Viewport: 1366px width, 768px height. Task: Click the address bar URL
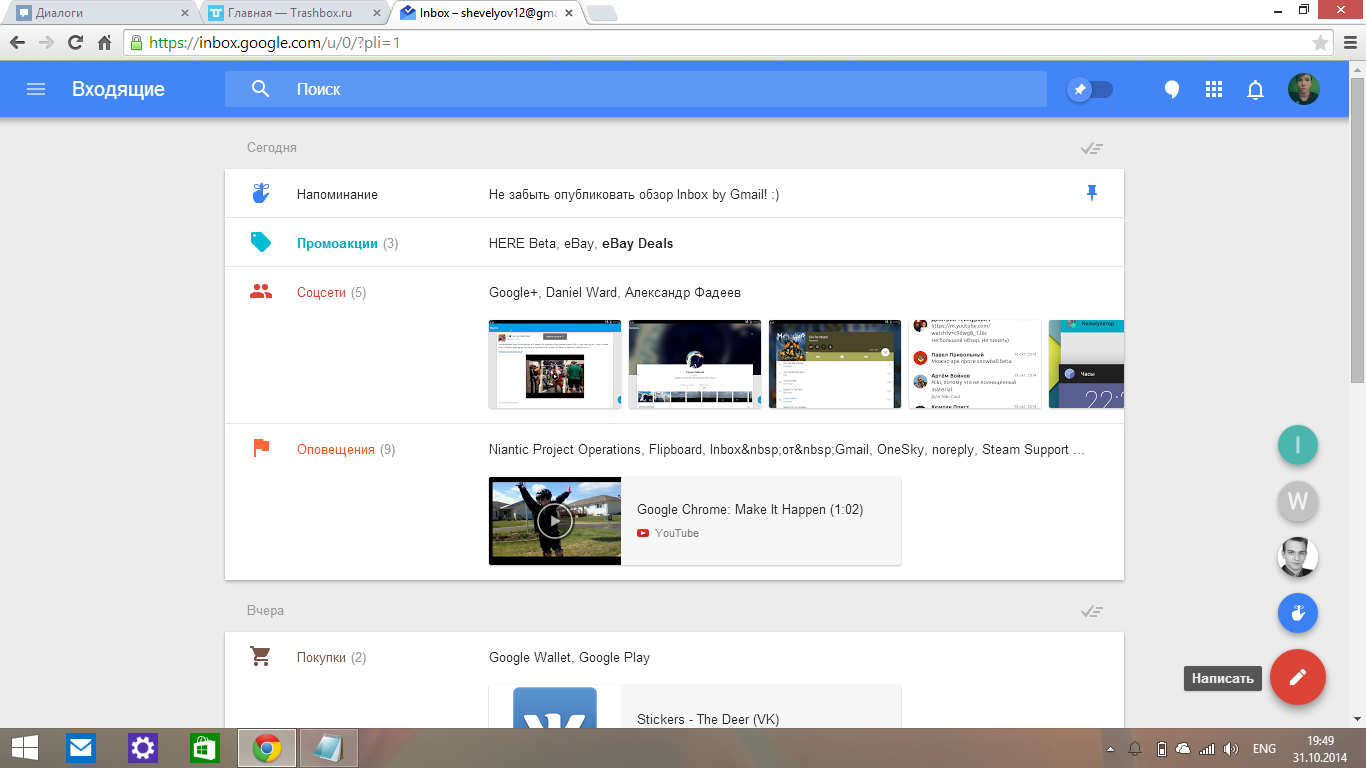(275, 43)
